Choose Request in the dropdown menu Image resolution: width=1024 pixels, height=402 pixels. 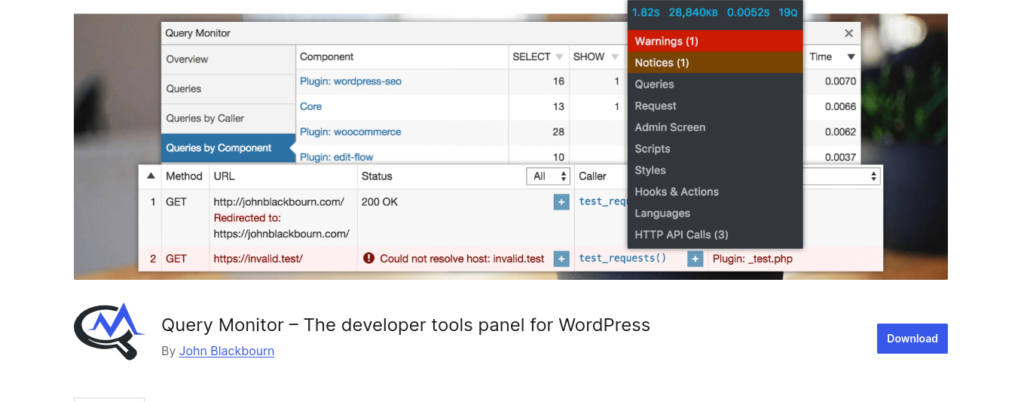point(715,106)
